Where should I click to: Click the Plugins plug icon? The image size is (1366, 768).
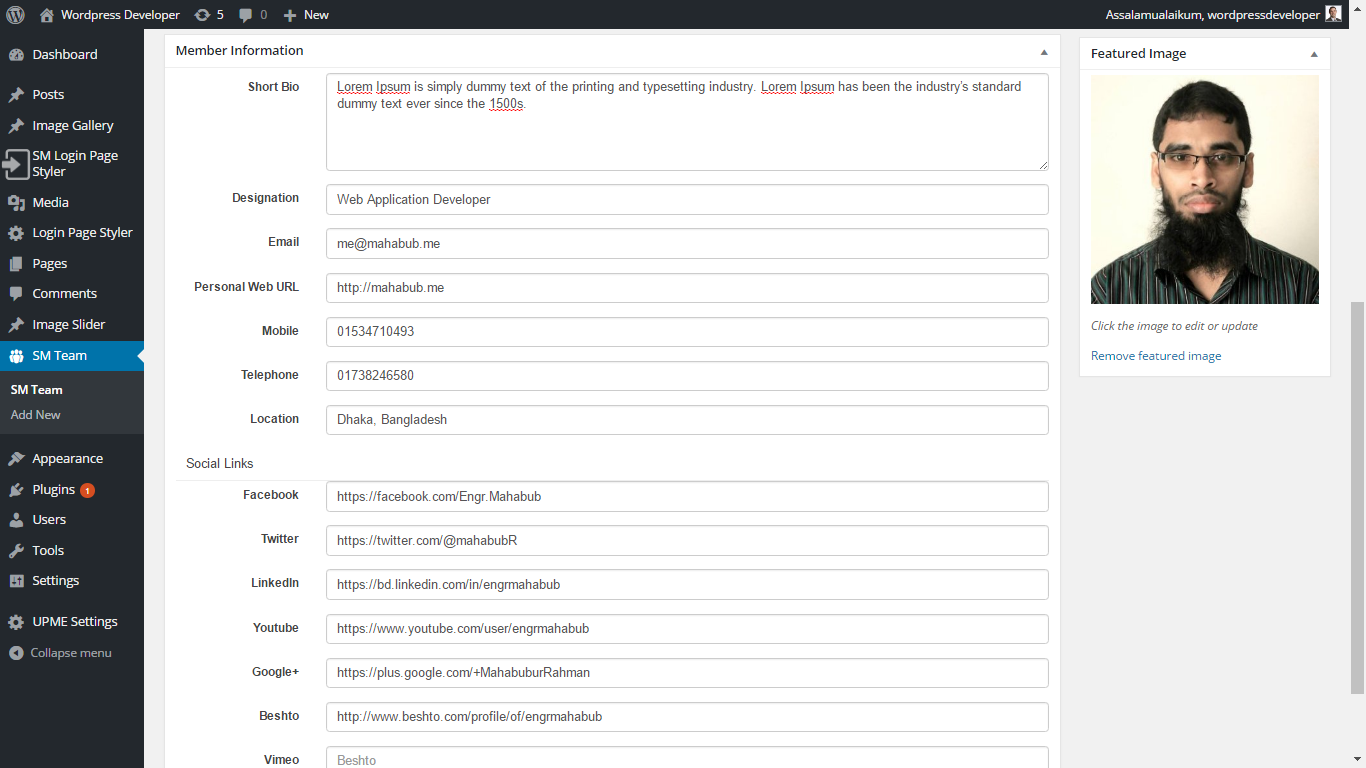coord(16,490)
